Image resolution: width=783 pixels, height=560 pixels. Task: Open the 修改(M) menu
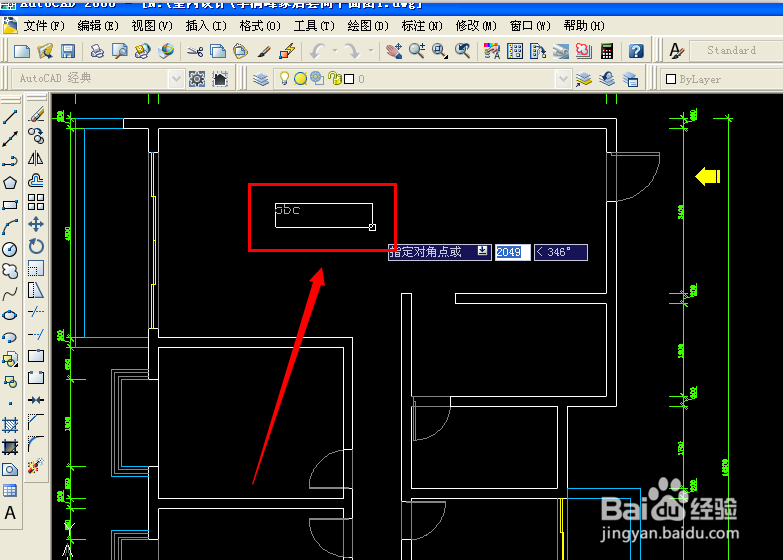click(x=476, y=25)
